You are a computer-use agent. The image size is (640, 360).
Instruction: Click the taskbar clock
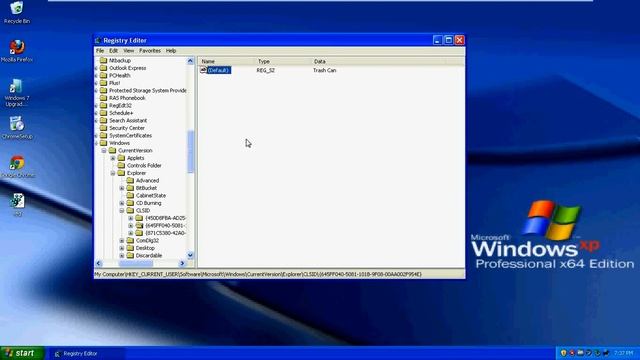pos(623,353)
